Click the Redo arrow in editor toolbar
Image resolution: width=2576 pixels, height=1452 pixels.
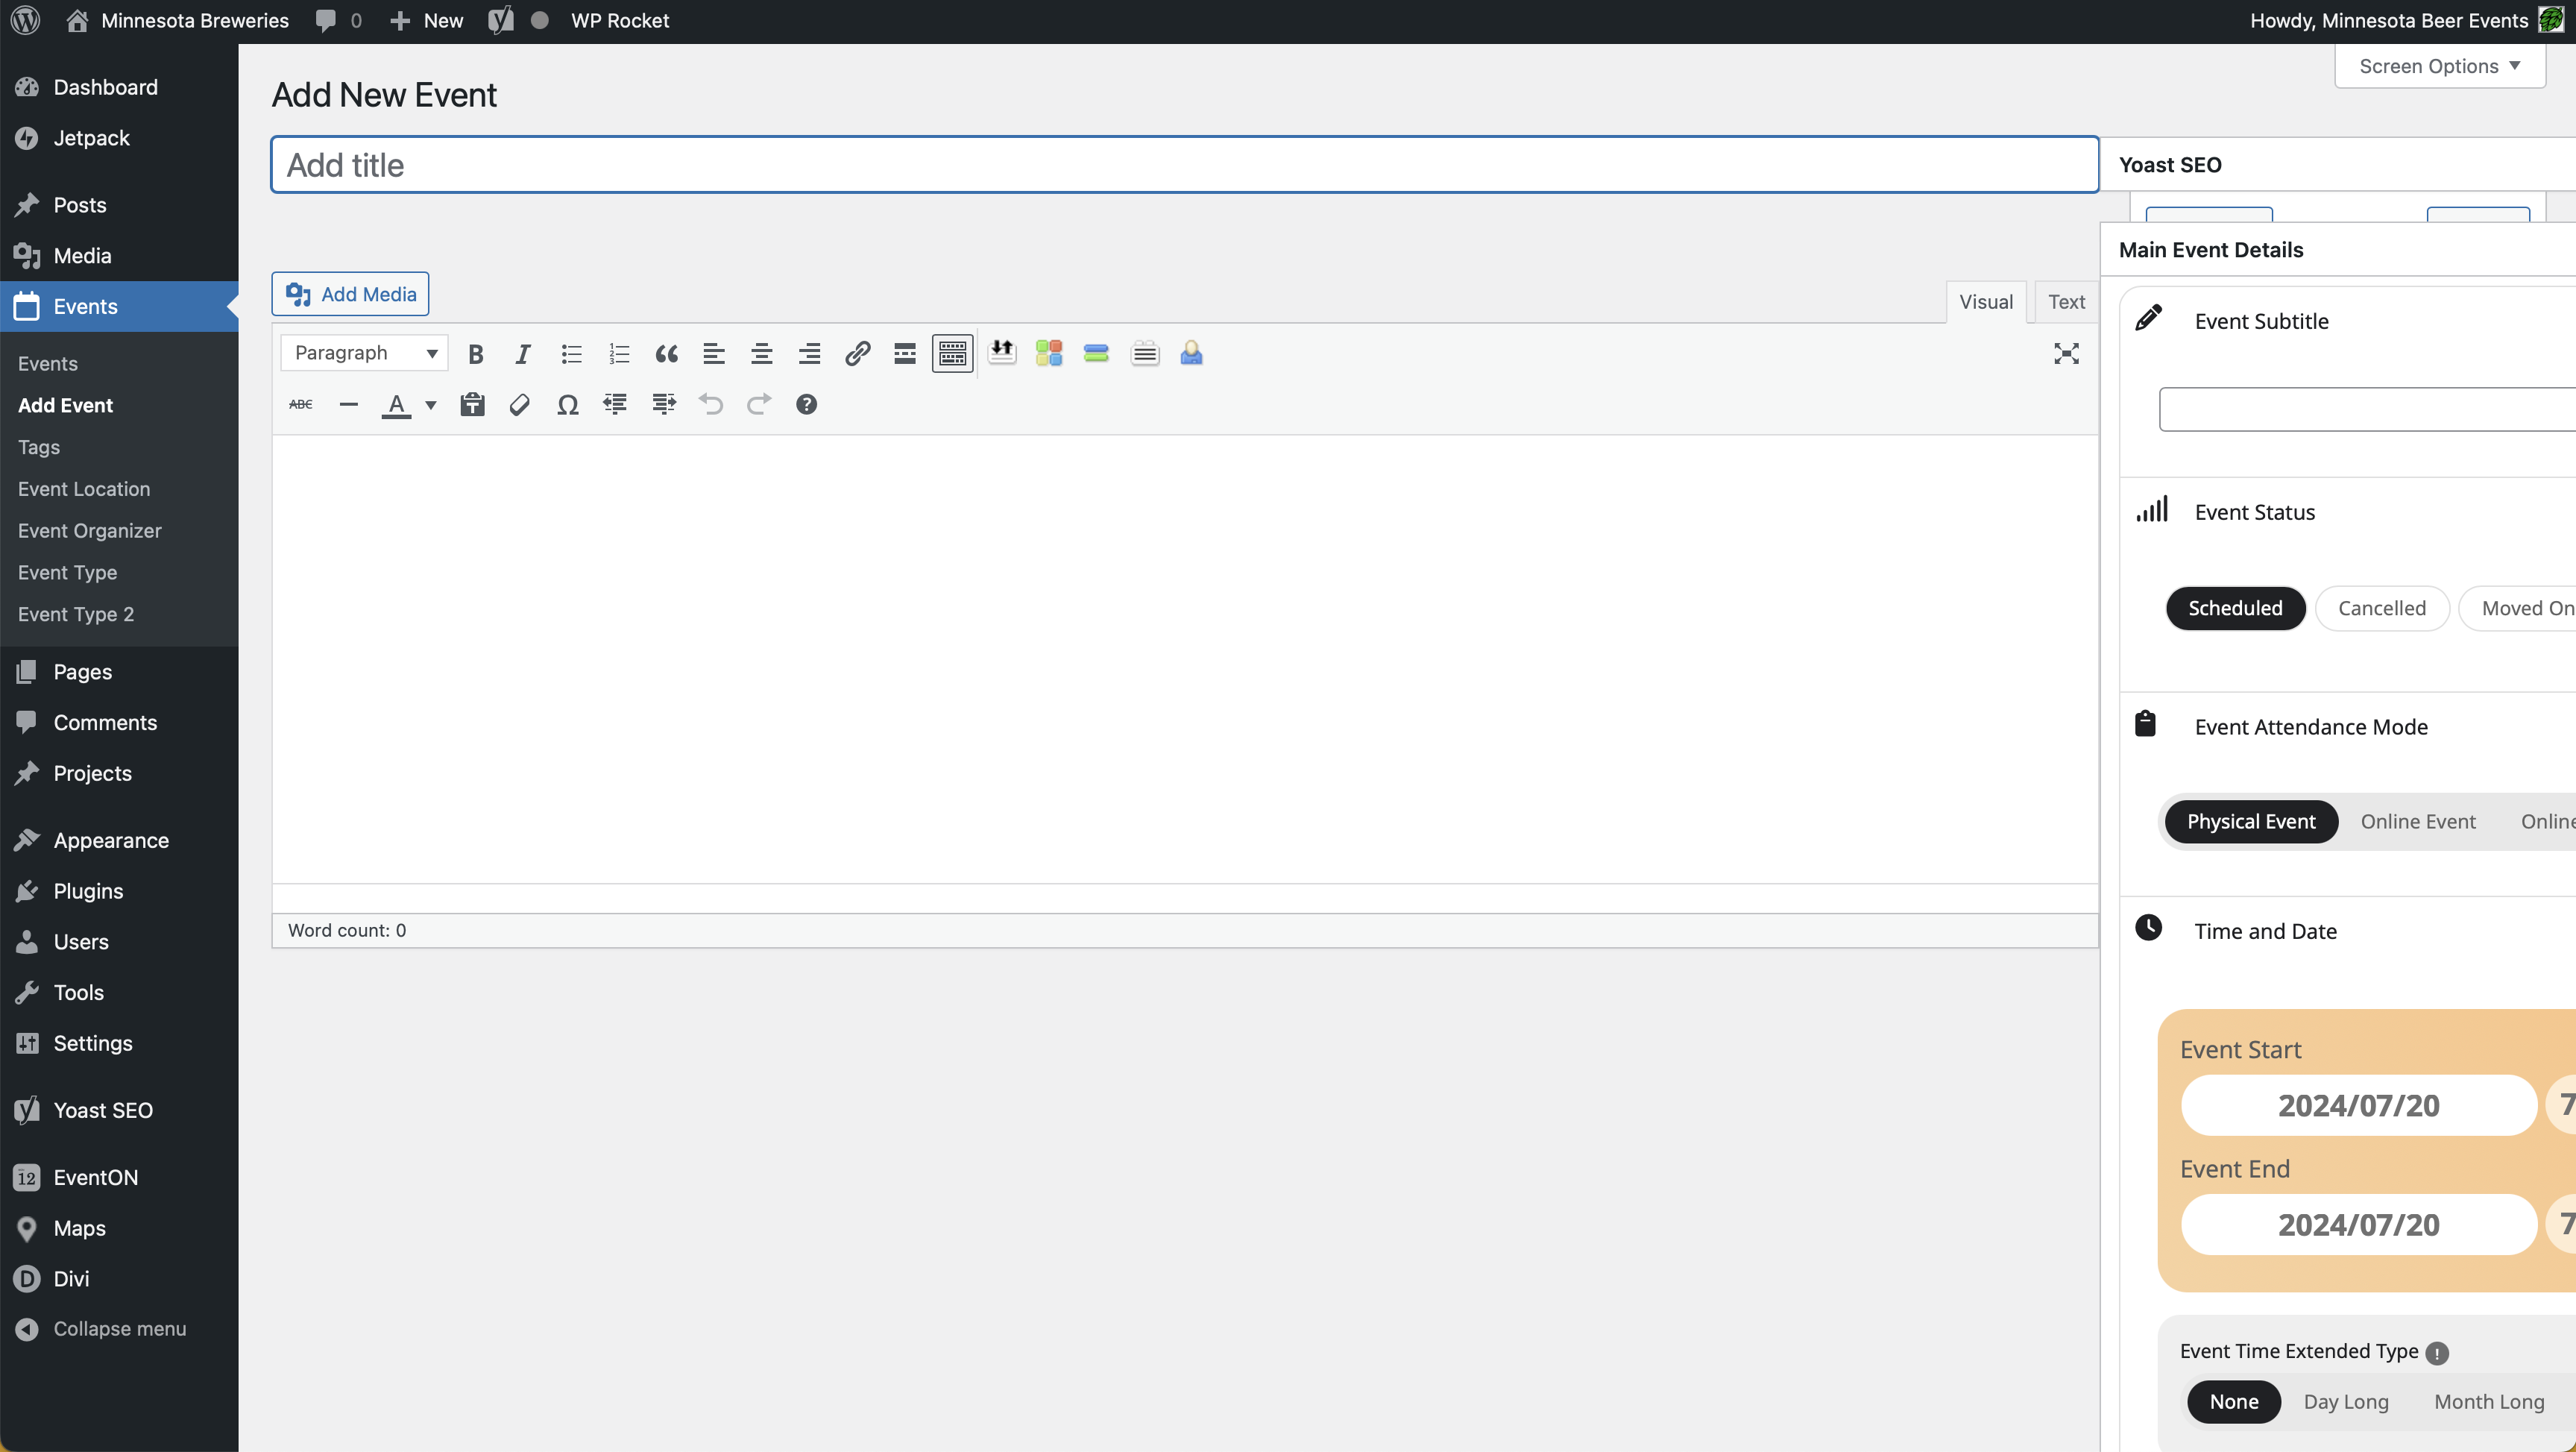point(759,405)
